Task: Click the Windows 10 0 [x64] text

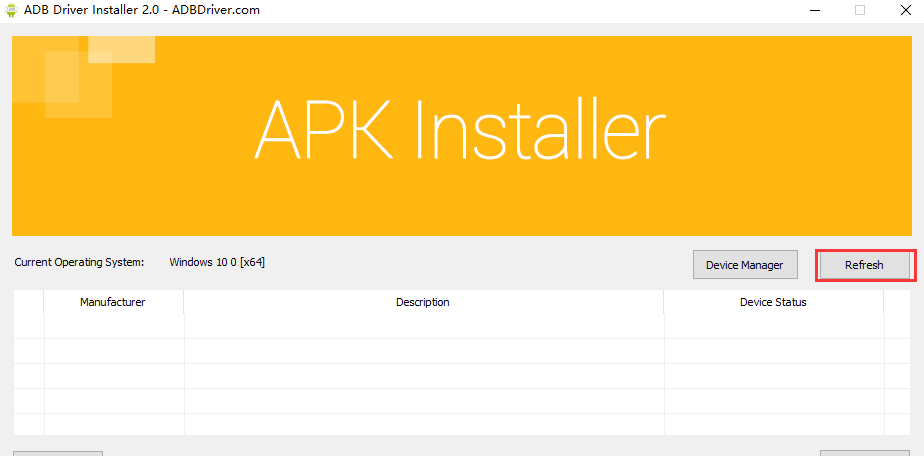Action: coord(217,263)
